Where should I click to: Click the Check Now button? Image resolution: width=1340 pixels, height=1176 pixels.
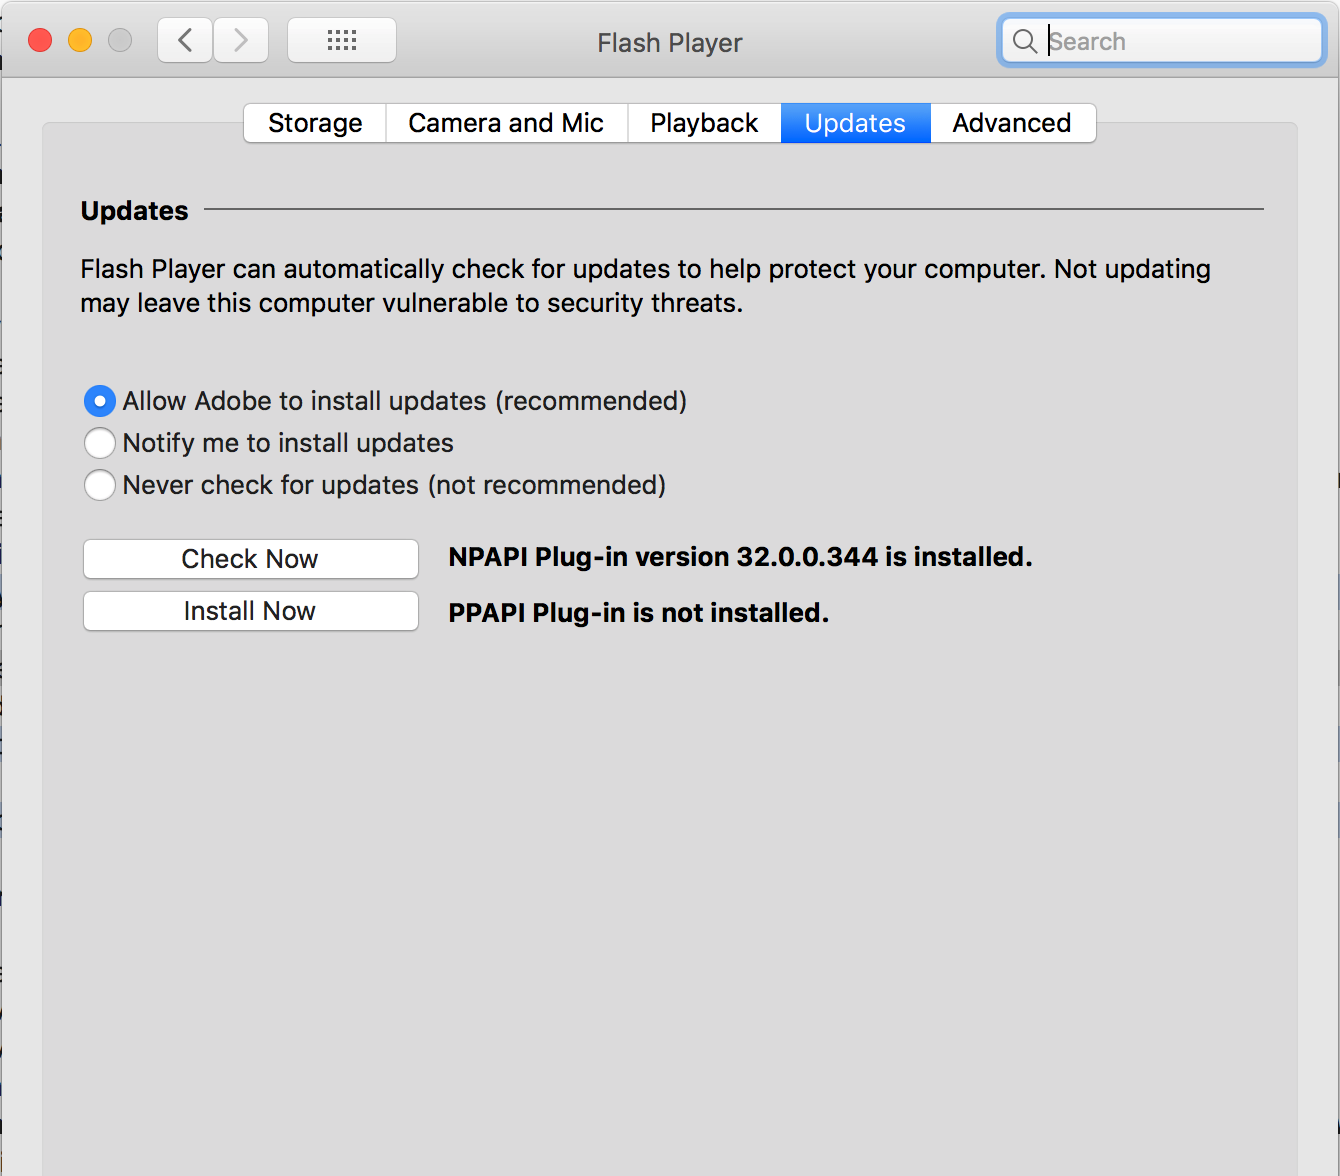point(250,559)
